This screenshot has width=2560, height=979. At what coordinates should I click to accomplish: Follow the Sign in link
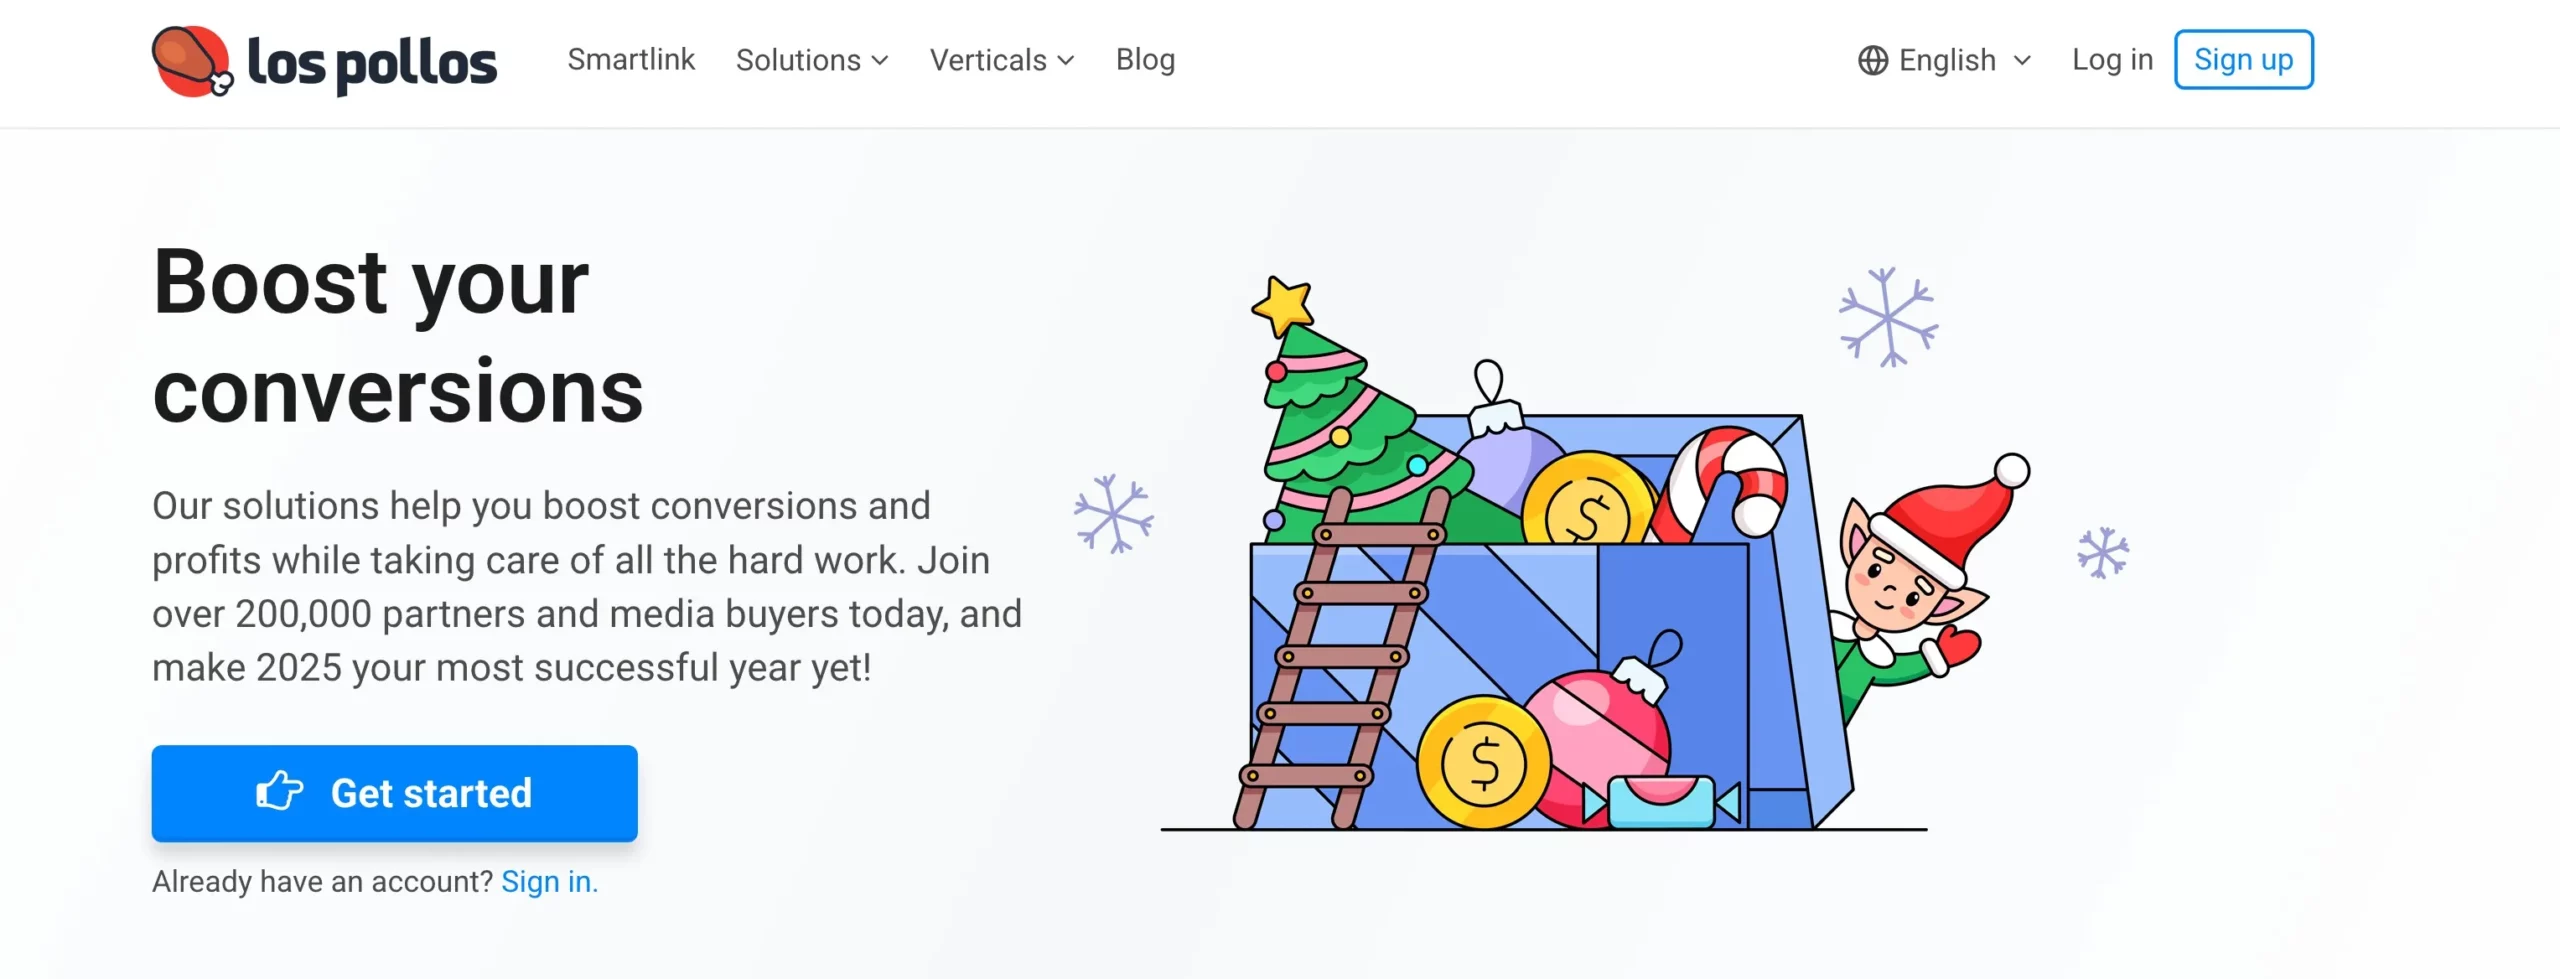coord(548,882)
